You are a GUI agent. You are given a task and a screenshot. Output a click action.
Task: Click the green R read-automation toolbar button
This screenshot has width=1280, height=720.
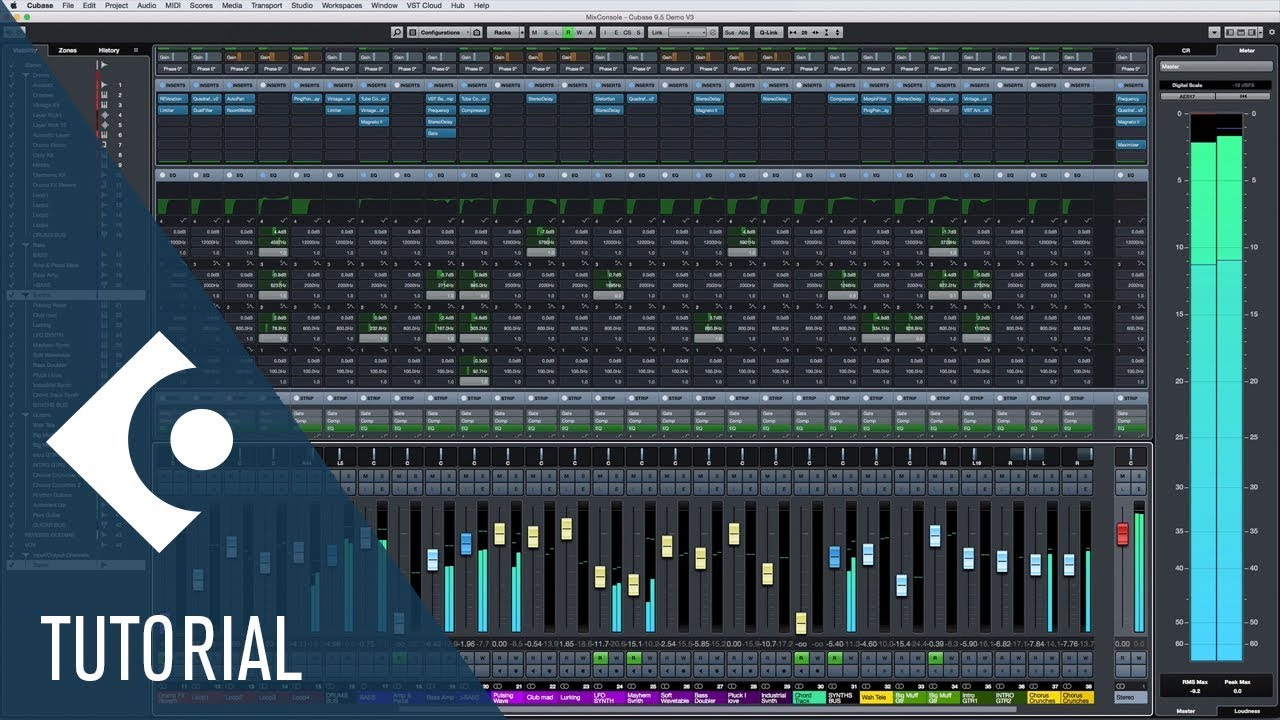click(568, 32)
